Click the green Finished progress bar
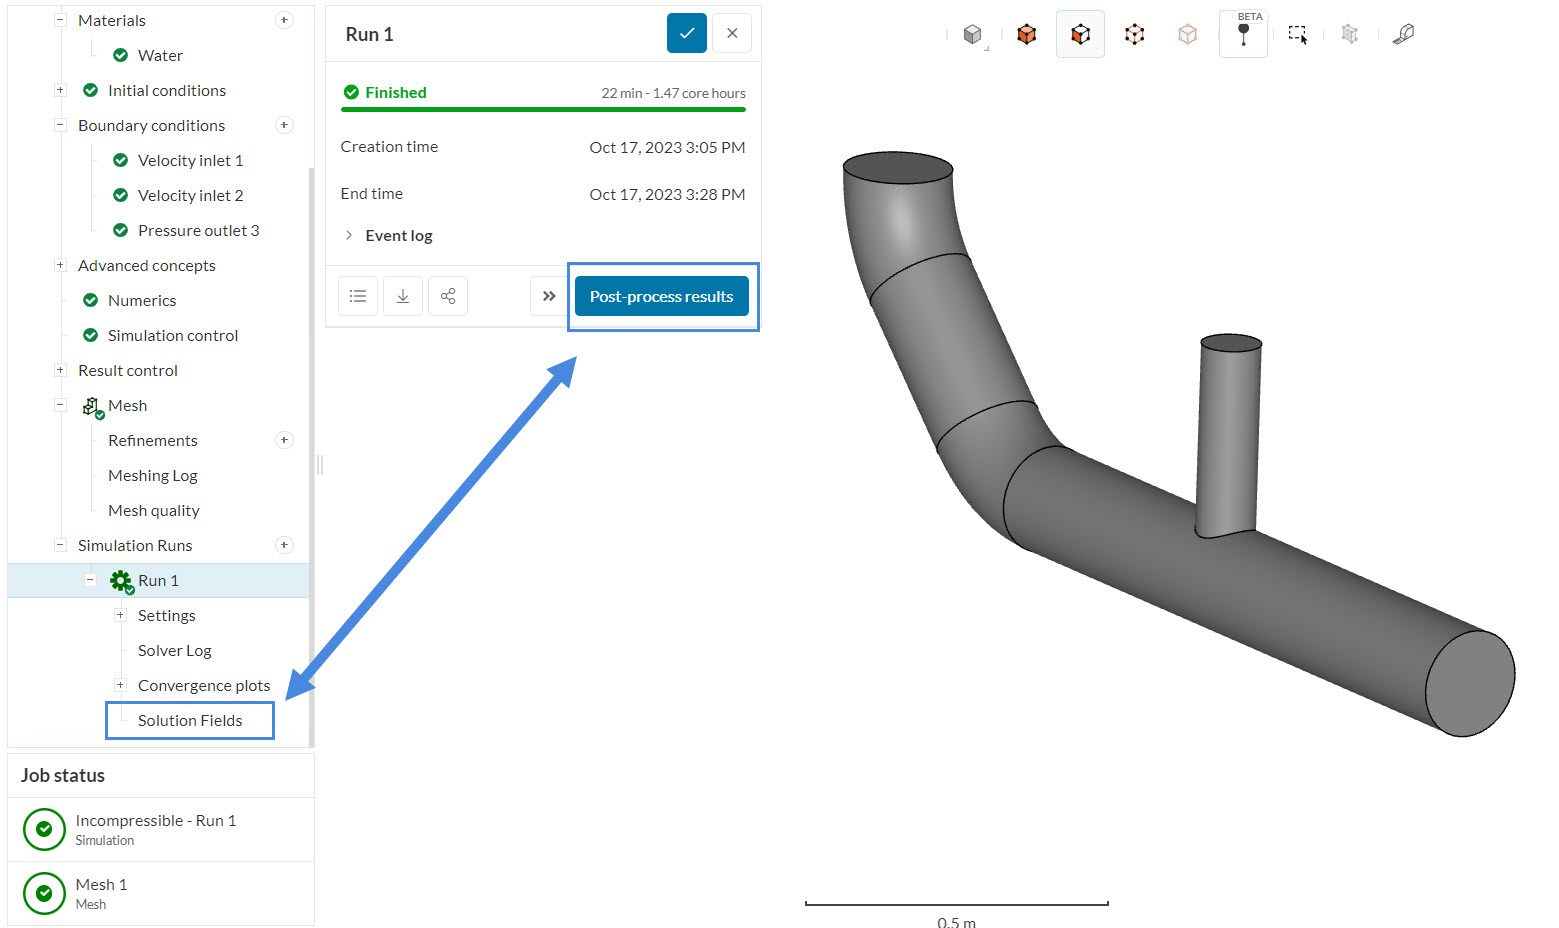 (543, 109)
